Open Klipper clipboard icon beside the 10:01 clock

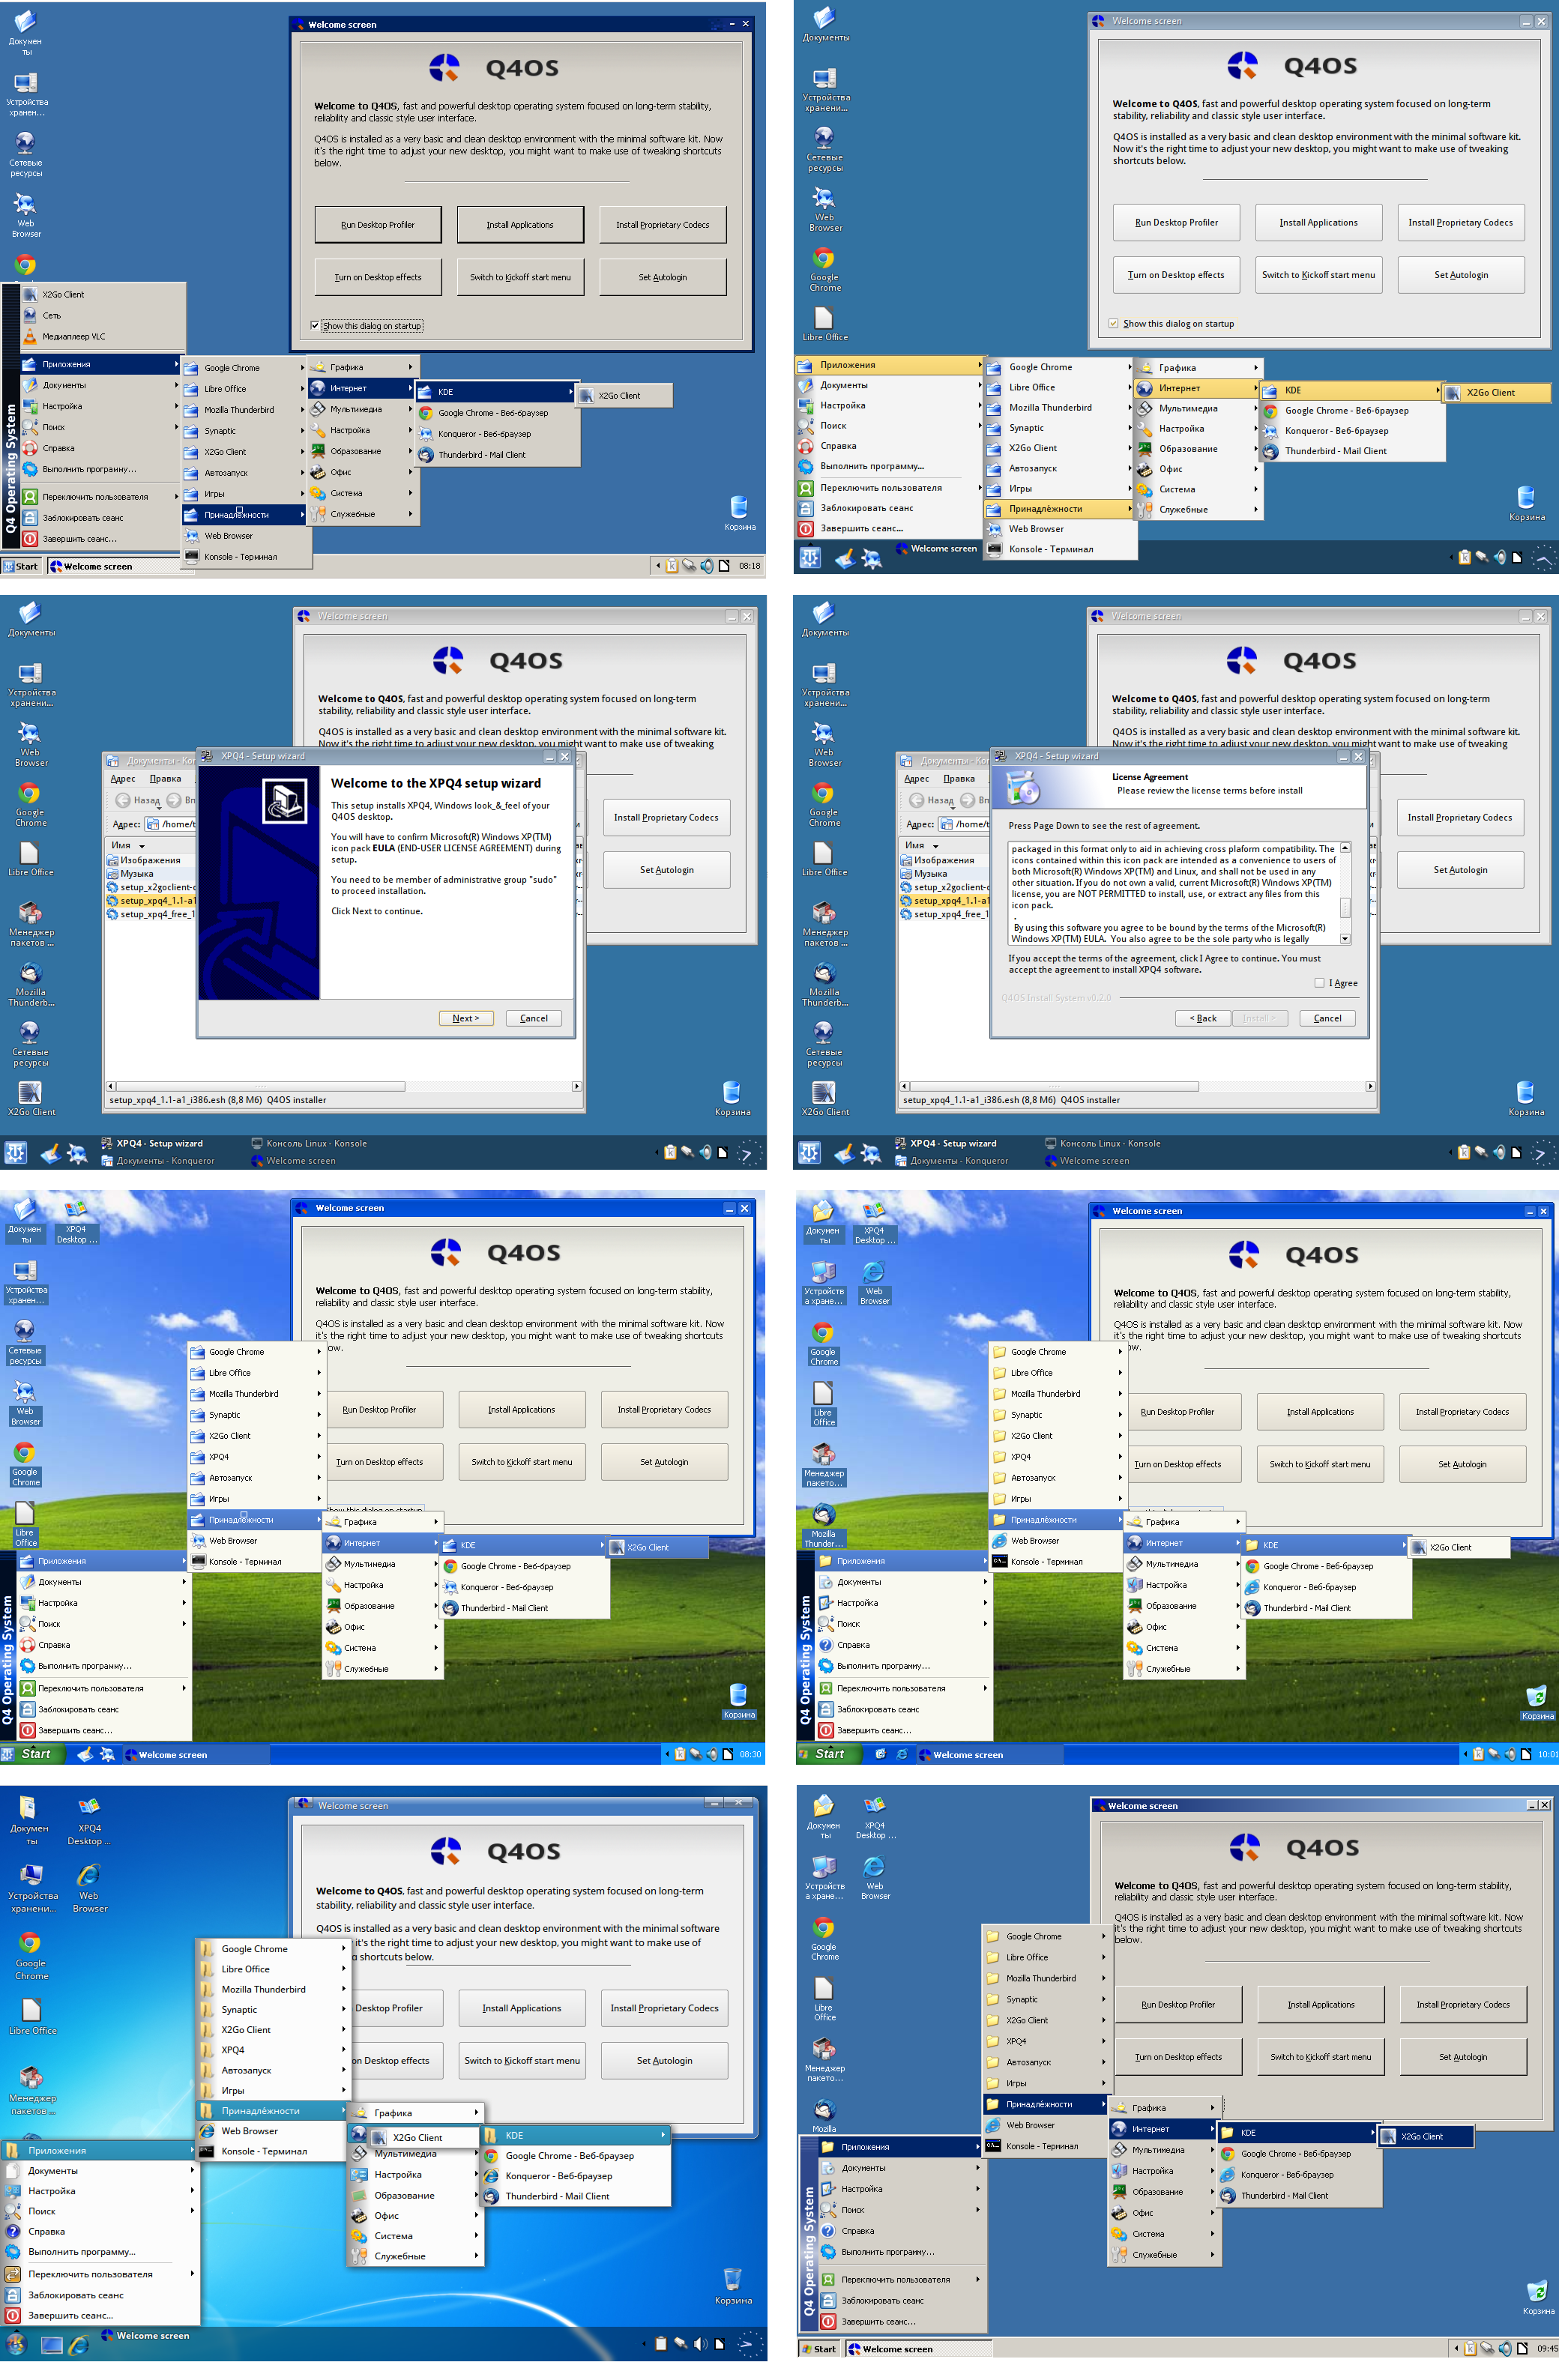coord(1478,1754)
